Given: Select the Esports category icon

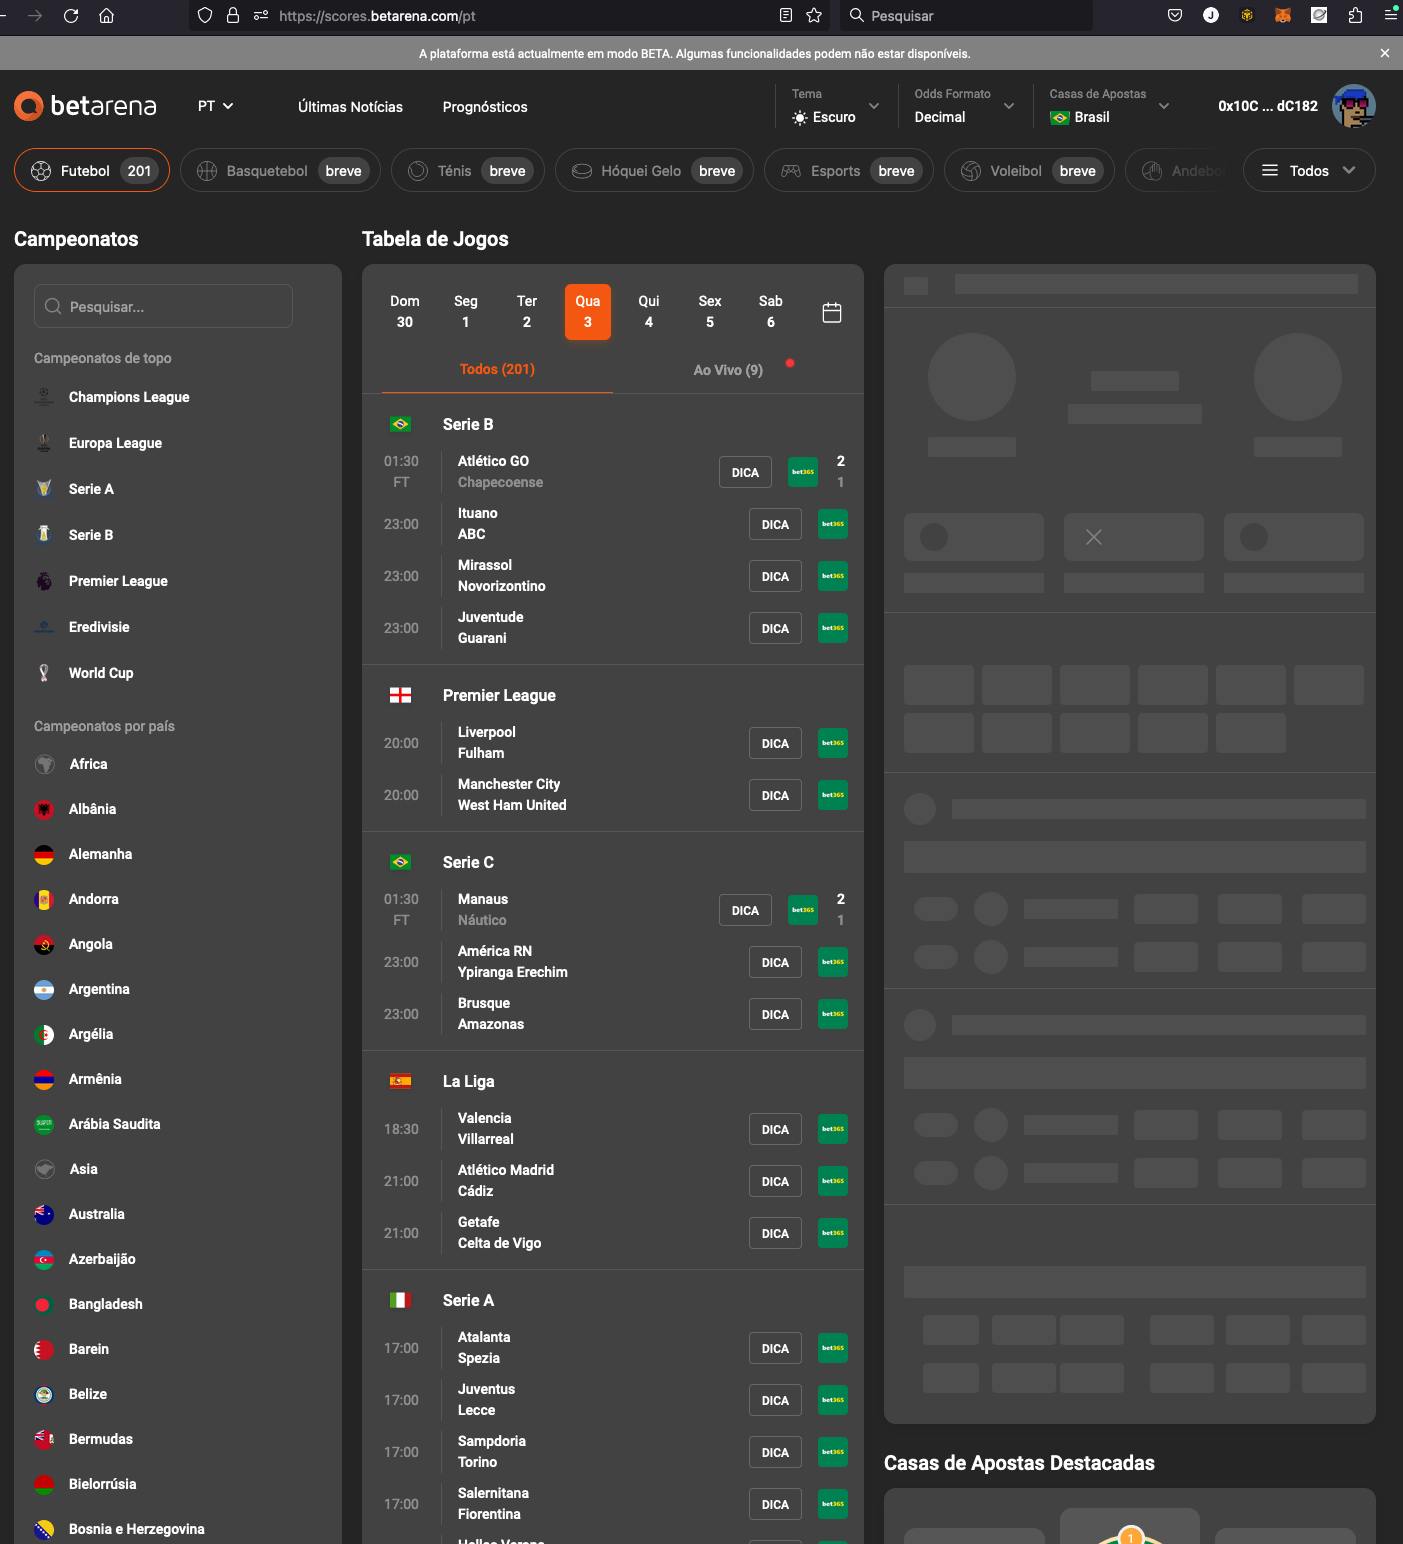Looking at the screenshot, I should [789, 170].
